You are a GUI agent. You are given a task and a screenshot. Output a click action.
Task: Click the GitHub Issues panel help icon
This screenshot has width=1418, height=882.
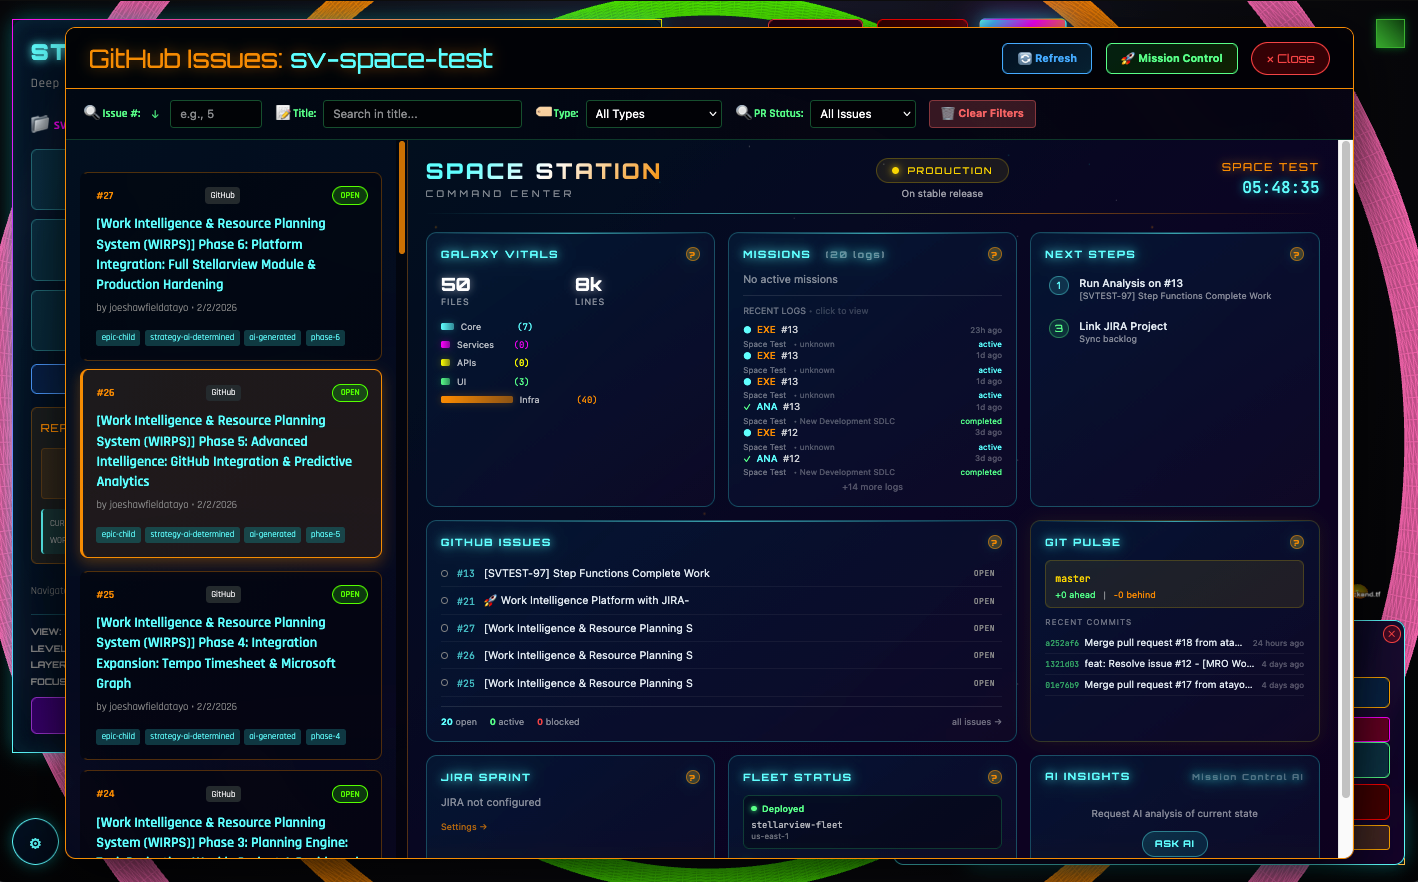click(995, 541)
